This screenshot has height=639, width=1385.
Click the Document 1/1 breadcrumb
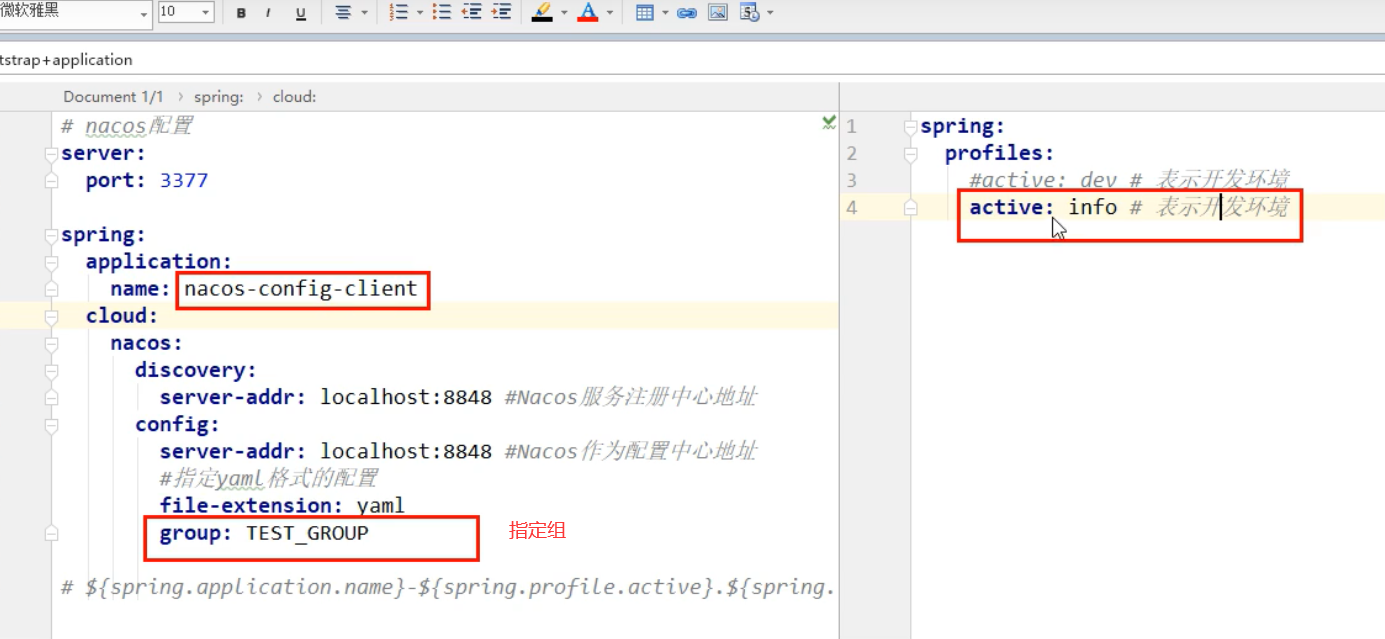pos(113,97)
